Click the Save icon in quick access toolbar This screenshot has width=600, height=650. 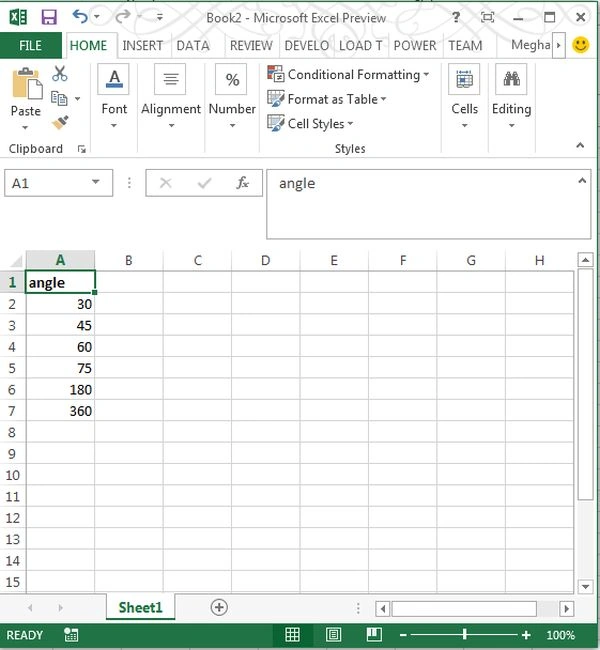coord(49,17)
